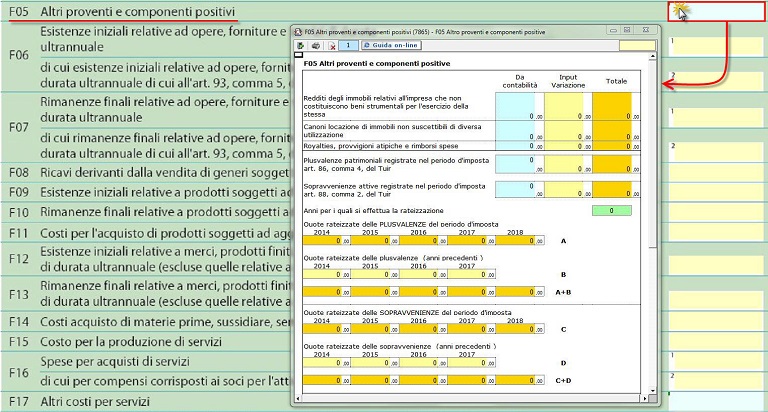Click the F17 value field in background form

tap(716, 402)
